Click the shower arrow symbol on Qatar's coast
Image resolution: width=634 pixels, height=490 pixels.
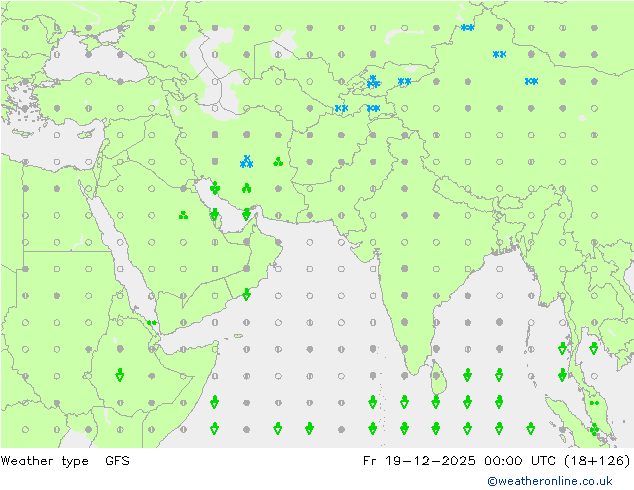(x=215, y=215)
